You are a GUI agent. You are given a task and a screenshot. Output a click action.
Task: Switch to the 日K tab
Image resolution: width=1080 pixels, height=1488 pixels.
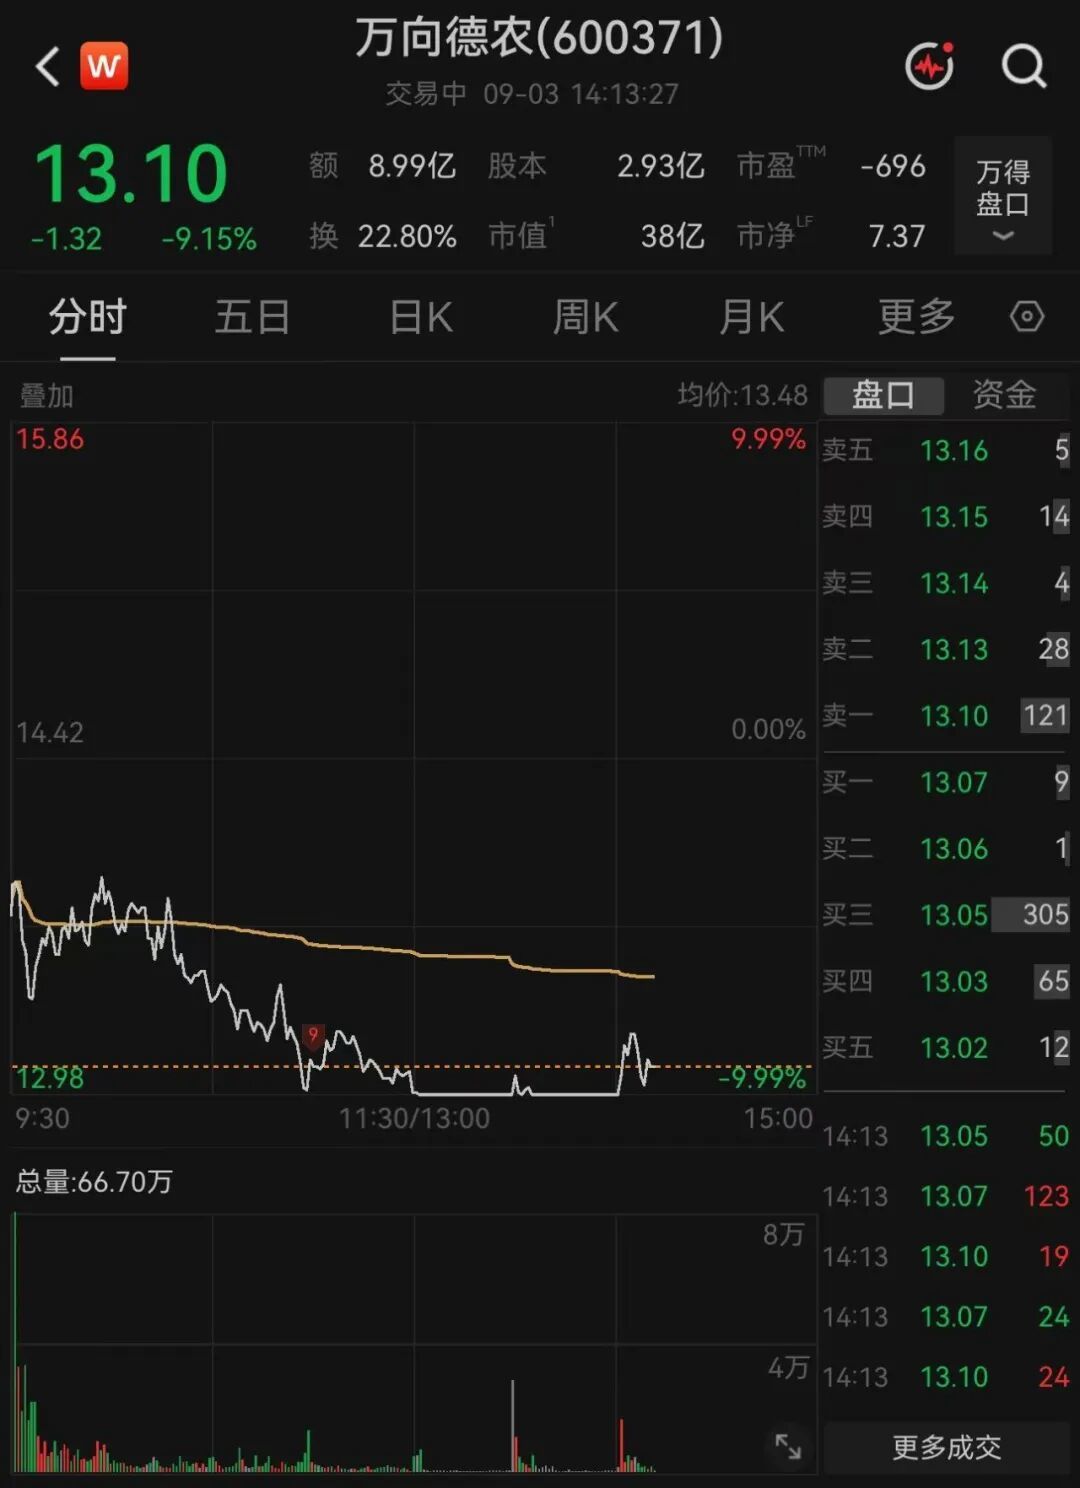point(421,317)
